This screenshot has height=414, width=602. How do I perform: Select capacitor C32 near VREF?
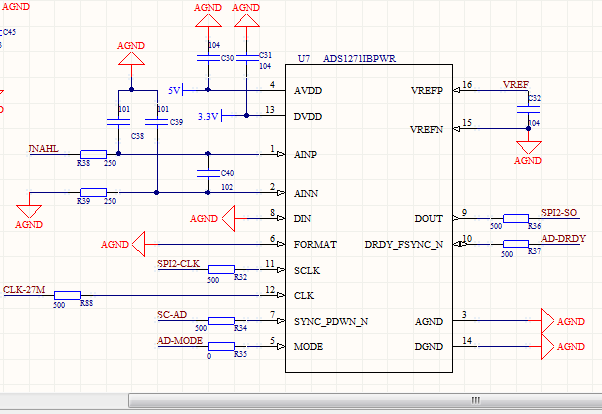528,109
